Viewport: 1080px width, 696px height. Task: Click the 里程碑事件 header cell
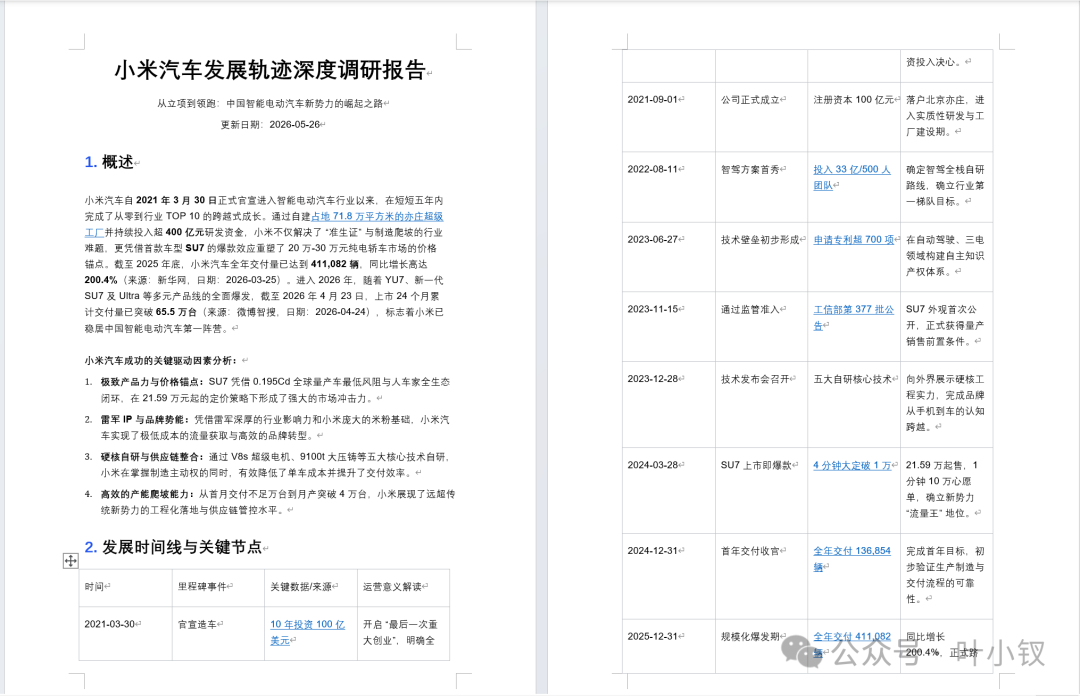(x=218, y=587)
